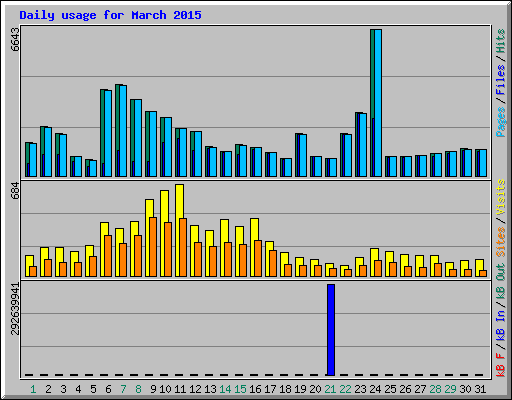Click day label 4 on the x-axis
The image size is (512, 400).
click(78, 389)
